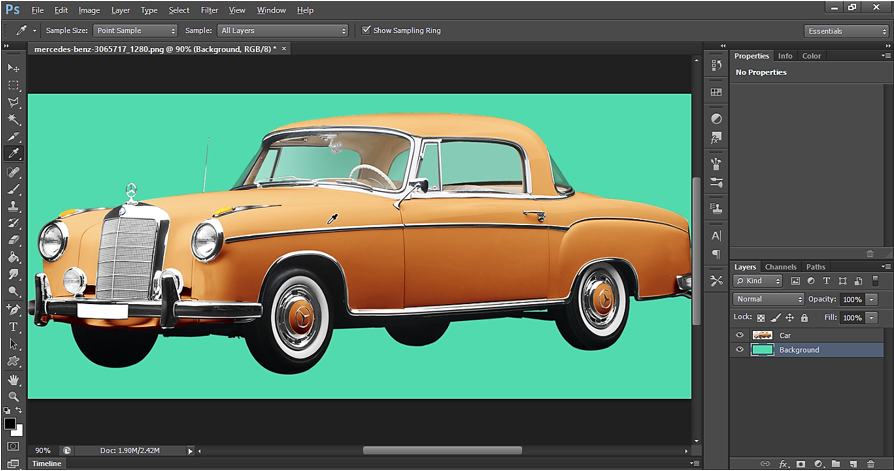This screenshot has width=894, height=471.
Task: Open the Image menu
Action: pos(89,10)
